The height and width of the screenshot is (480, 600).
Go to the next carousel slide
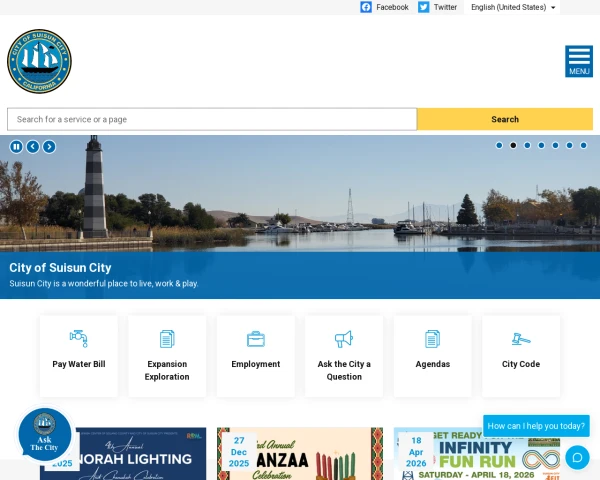(x=49, y=146)
